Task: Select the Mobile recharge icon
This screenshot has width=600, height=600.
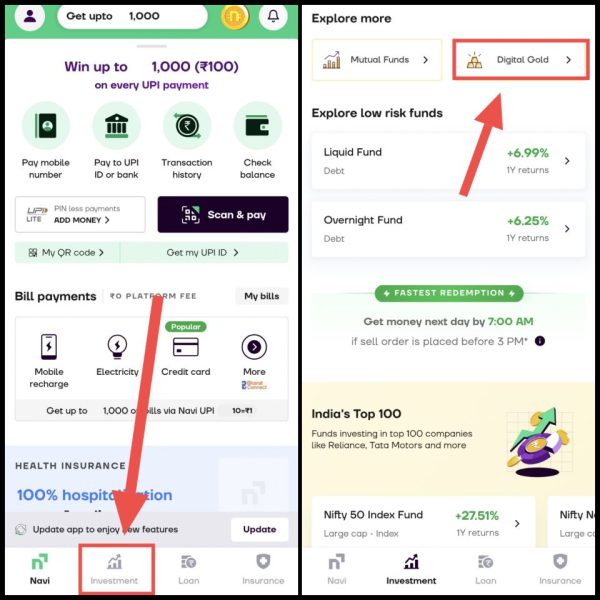Action: pyautogui.click(x=49, y=347)
